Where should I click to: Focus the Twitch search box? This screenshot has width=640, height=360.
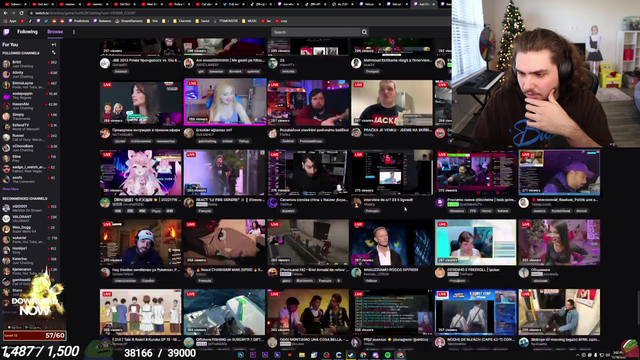pos(316,32)
